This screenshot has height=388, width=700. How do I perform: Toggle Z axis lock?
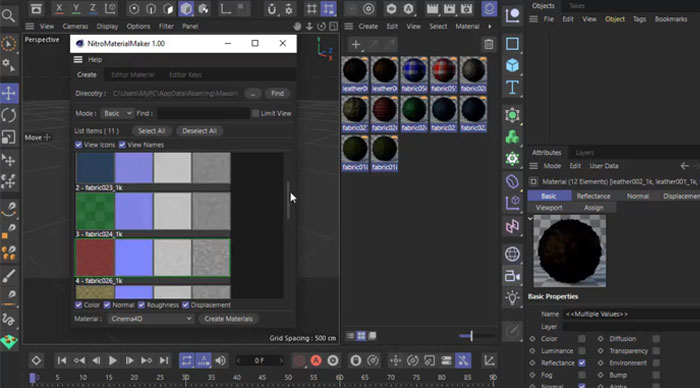tap(93, 8)
